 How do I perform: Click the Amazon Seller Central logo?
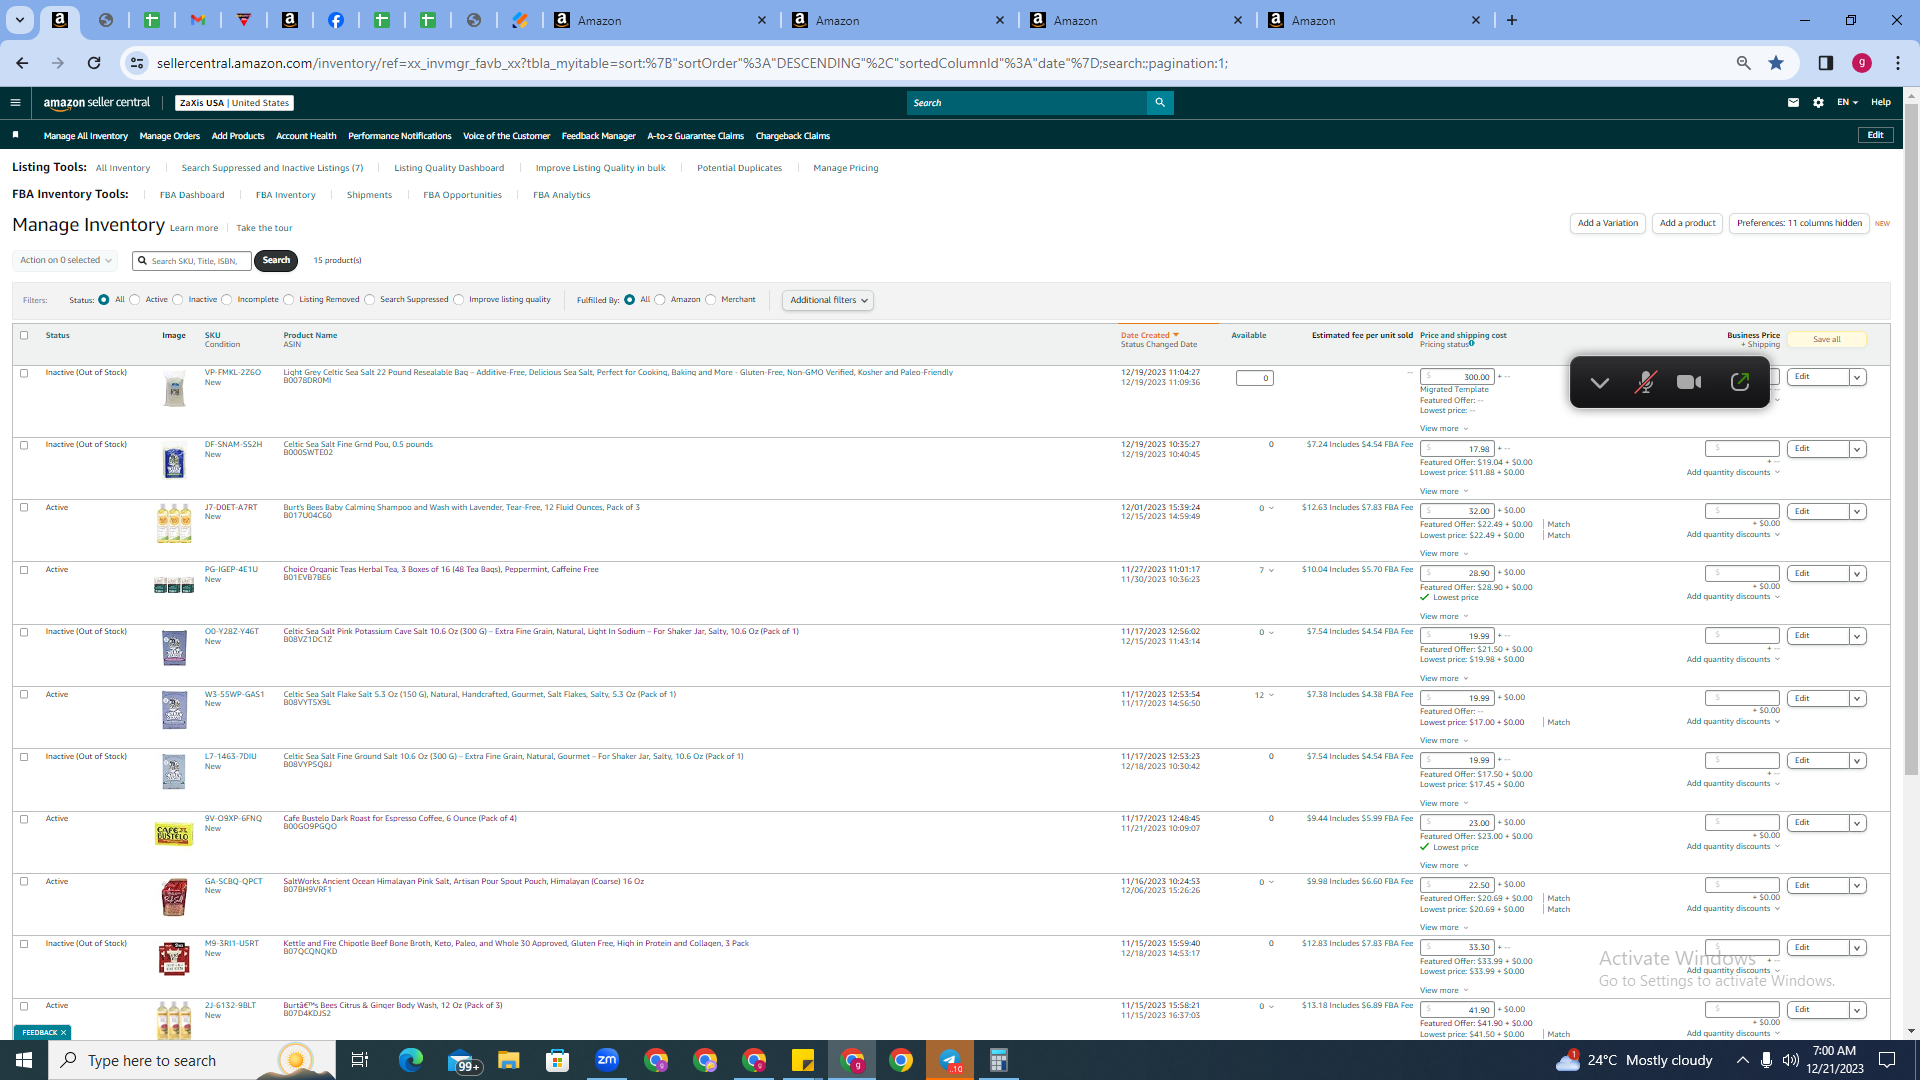(x=97, y=103)
